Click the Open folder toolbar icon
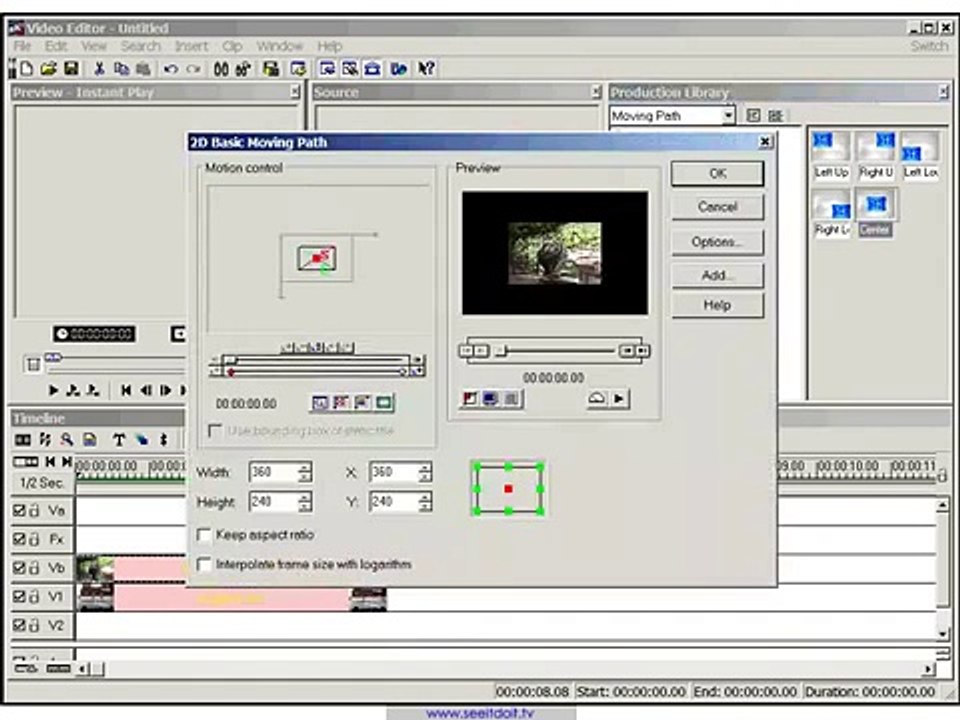 point(48,69)
